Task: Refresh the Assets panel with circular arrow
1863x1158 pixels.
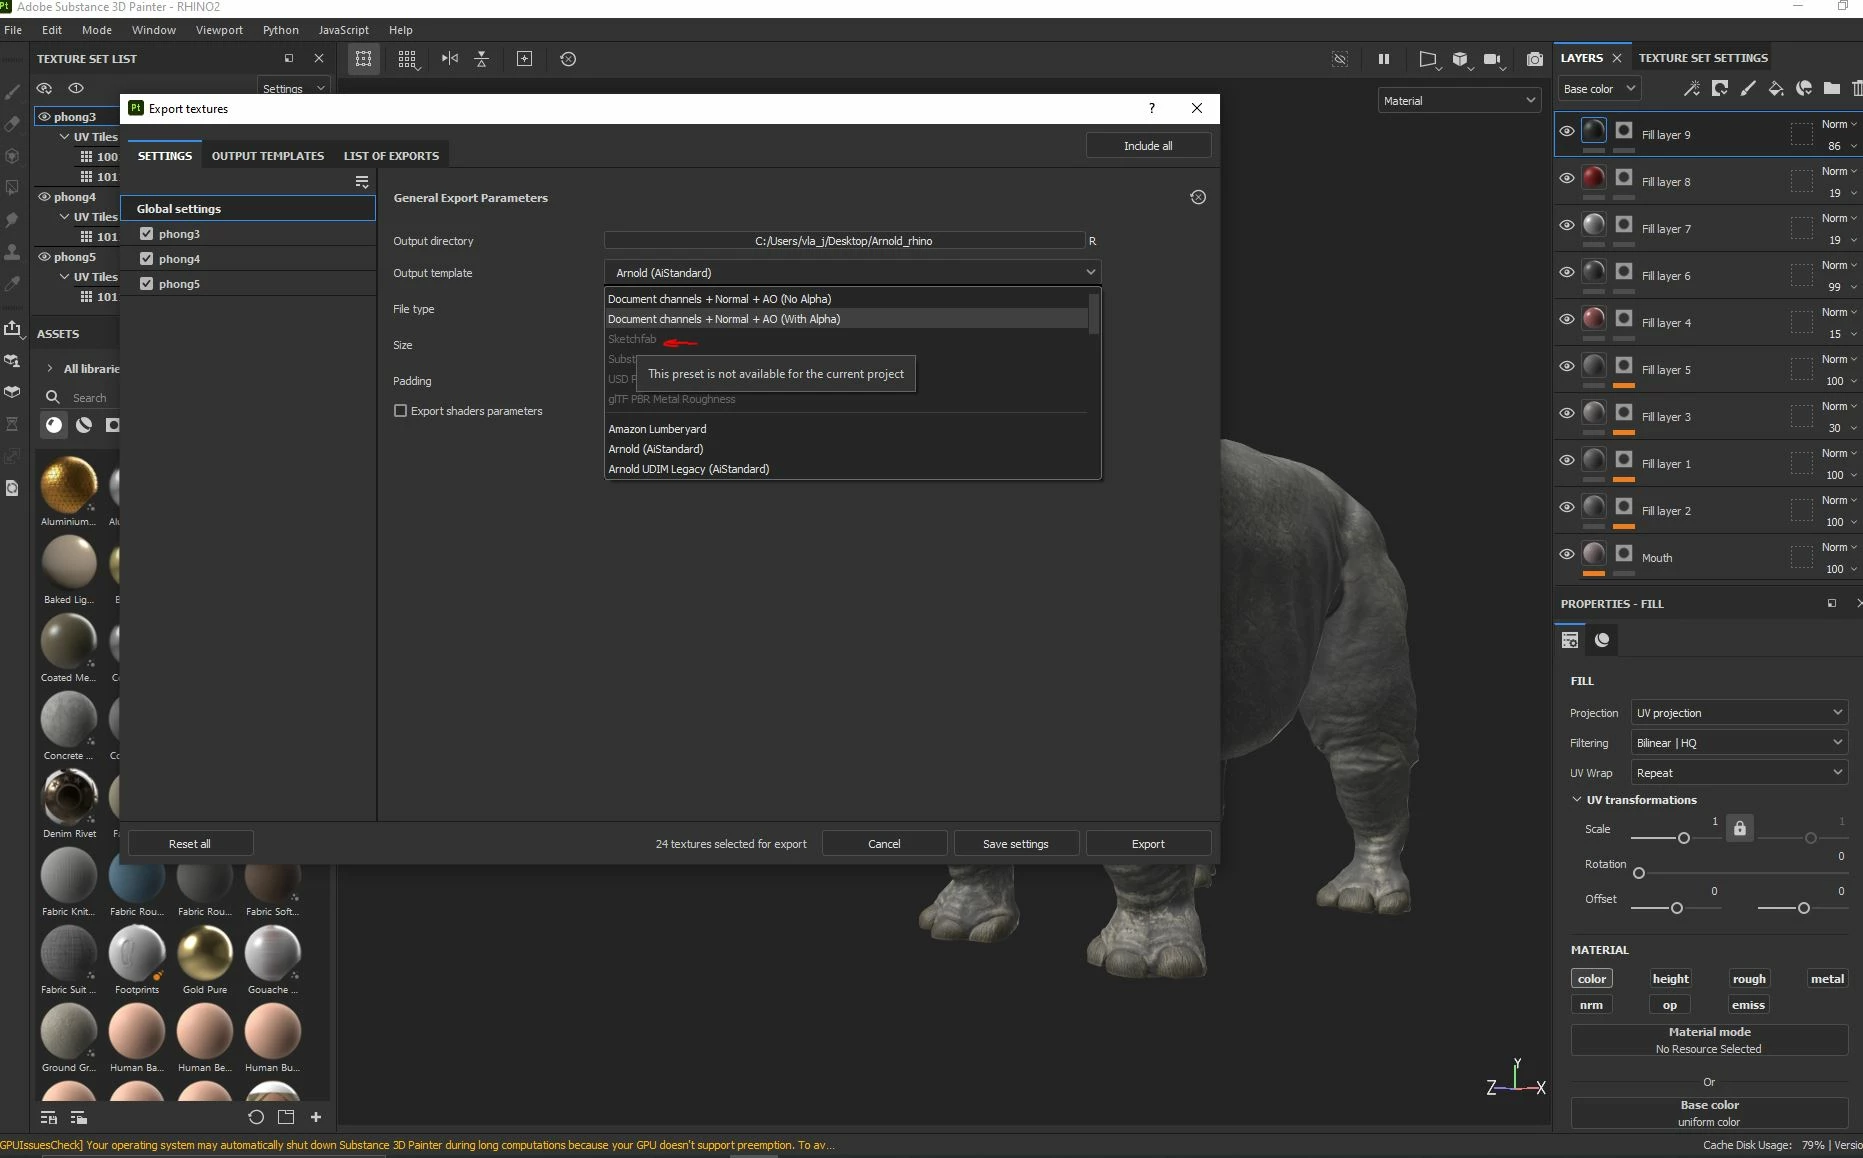Action: click(x=256, y=1117)
